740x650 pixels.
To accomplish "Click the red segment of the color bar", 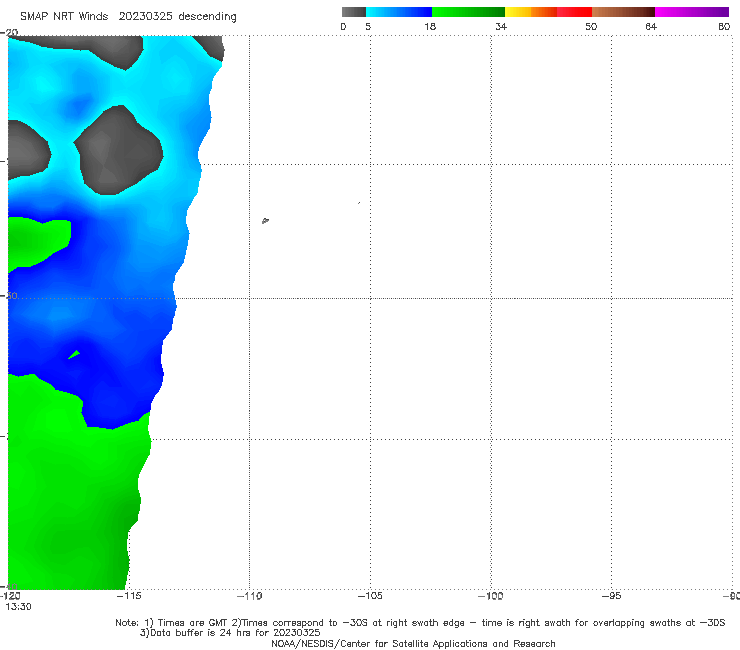I will (x=574, y=12).
